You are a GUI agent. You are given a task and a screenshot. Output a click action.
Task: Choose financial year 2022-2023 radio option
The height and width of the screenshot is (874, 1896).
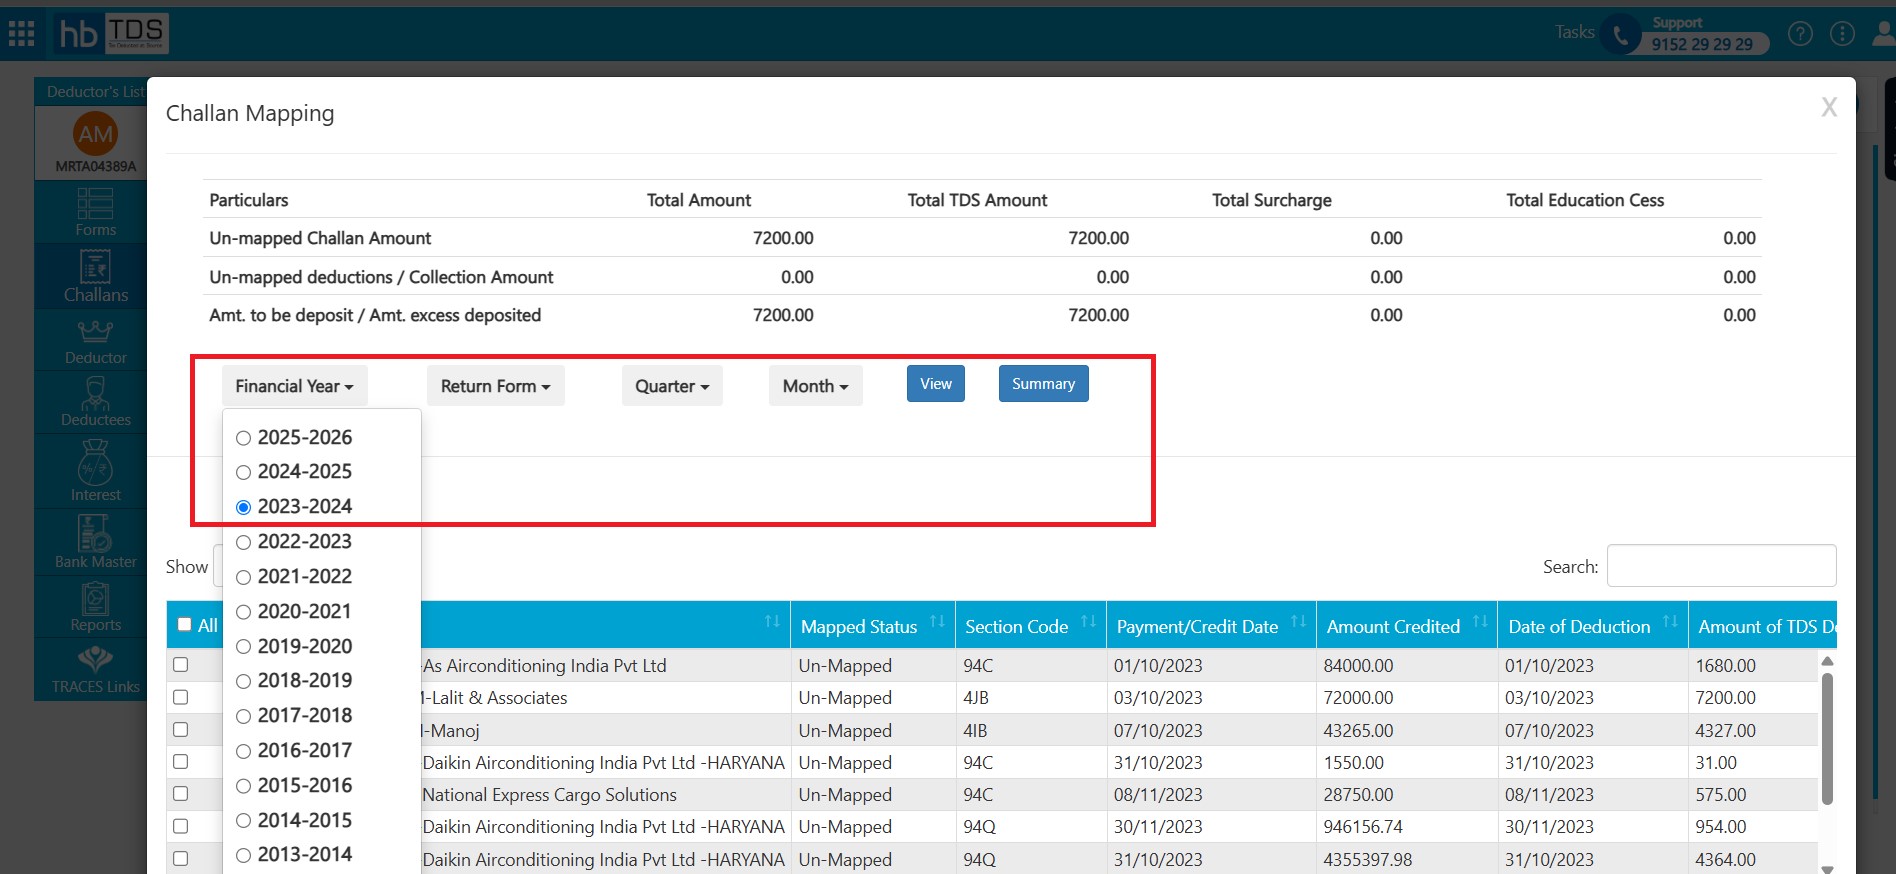click(x=243, y=543)
